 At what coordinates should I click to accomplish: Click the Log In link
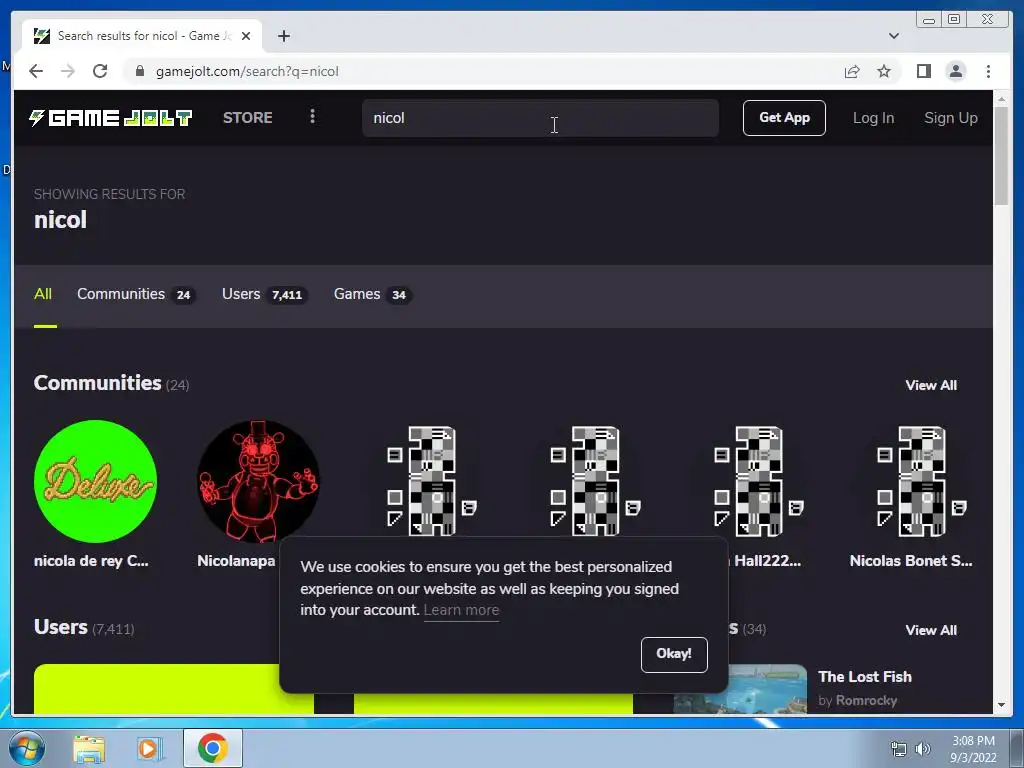873,118
